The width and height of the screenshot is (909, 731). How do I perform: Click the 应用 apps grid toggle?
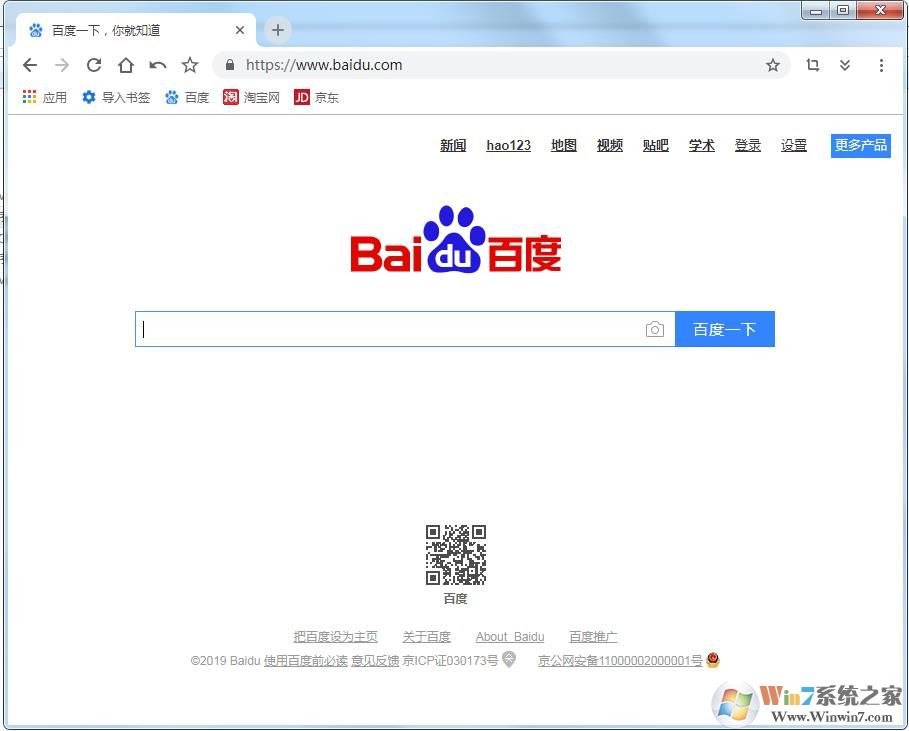(x=29, y=97)
